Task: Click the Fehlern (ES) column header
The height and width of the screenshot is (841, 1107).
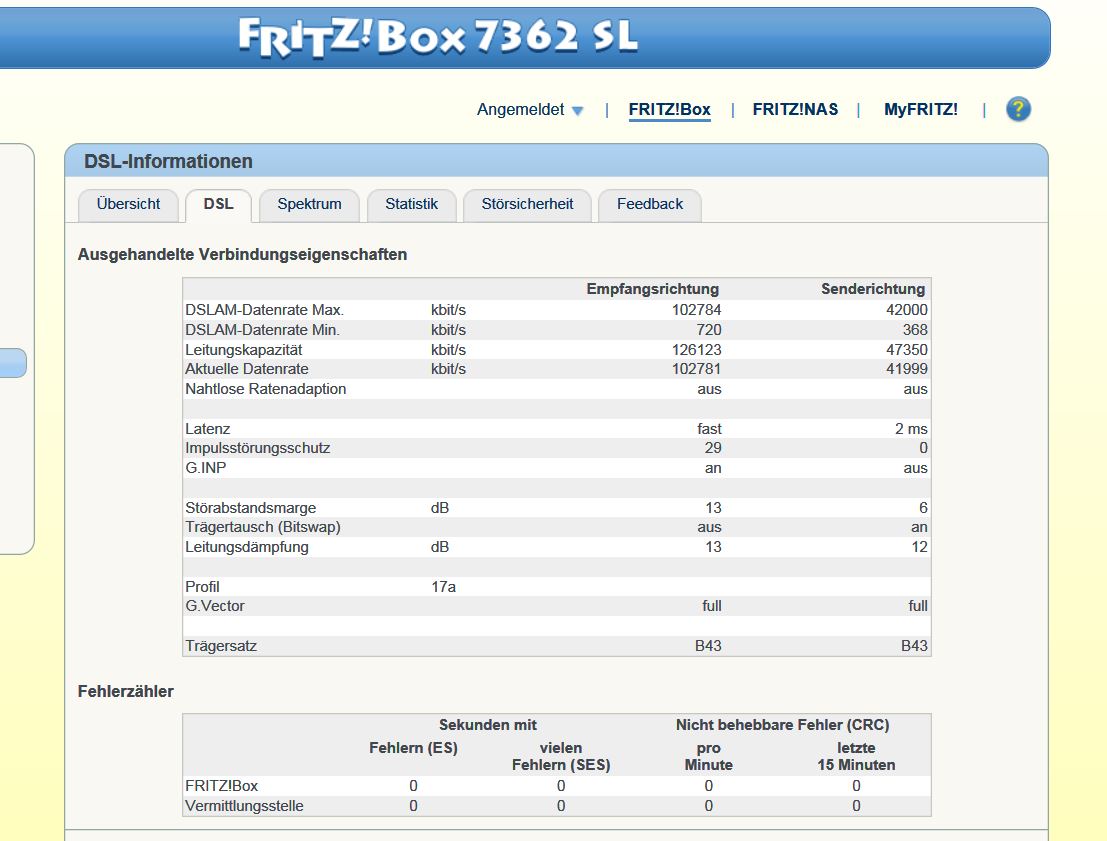Action: pyautogui.click(x=413, y=748)
